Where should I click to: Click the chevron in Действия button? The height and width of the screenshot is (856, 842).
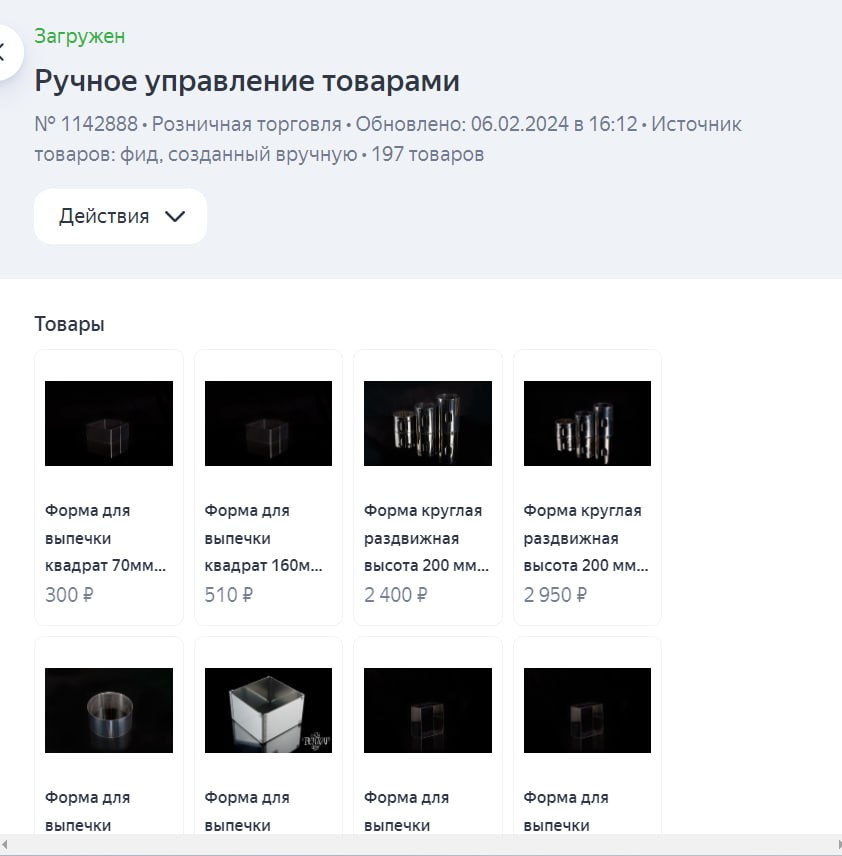(x=175, y=217)
